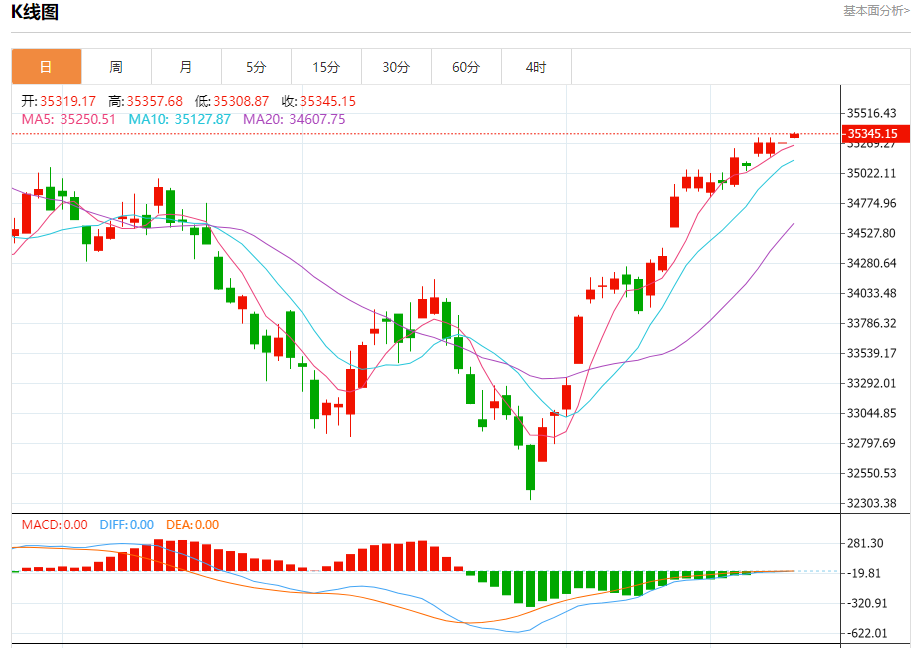
Task: Open the 4时 interval tab
Action: 536,67
